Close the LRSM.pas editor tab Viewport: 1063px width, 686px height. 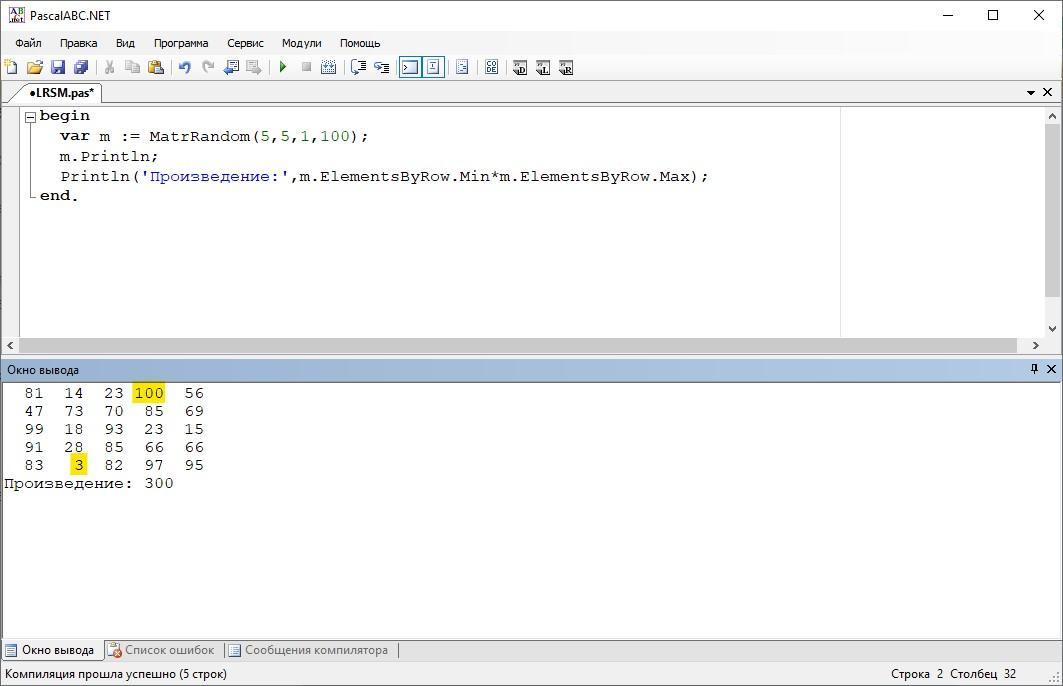pos(1047,92)
